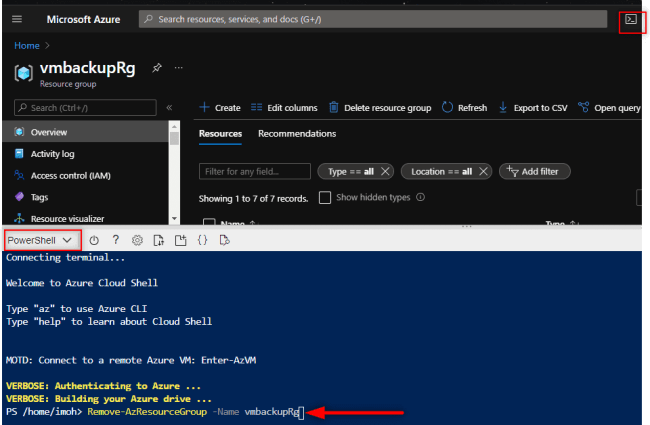650x425 pixels.
Task: Click the Type == all filter pill
Action: click(x=351, y=172)
